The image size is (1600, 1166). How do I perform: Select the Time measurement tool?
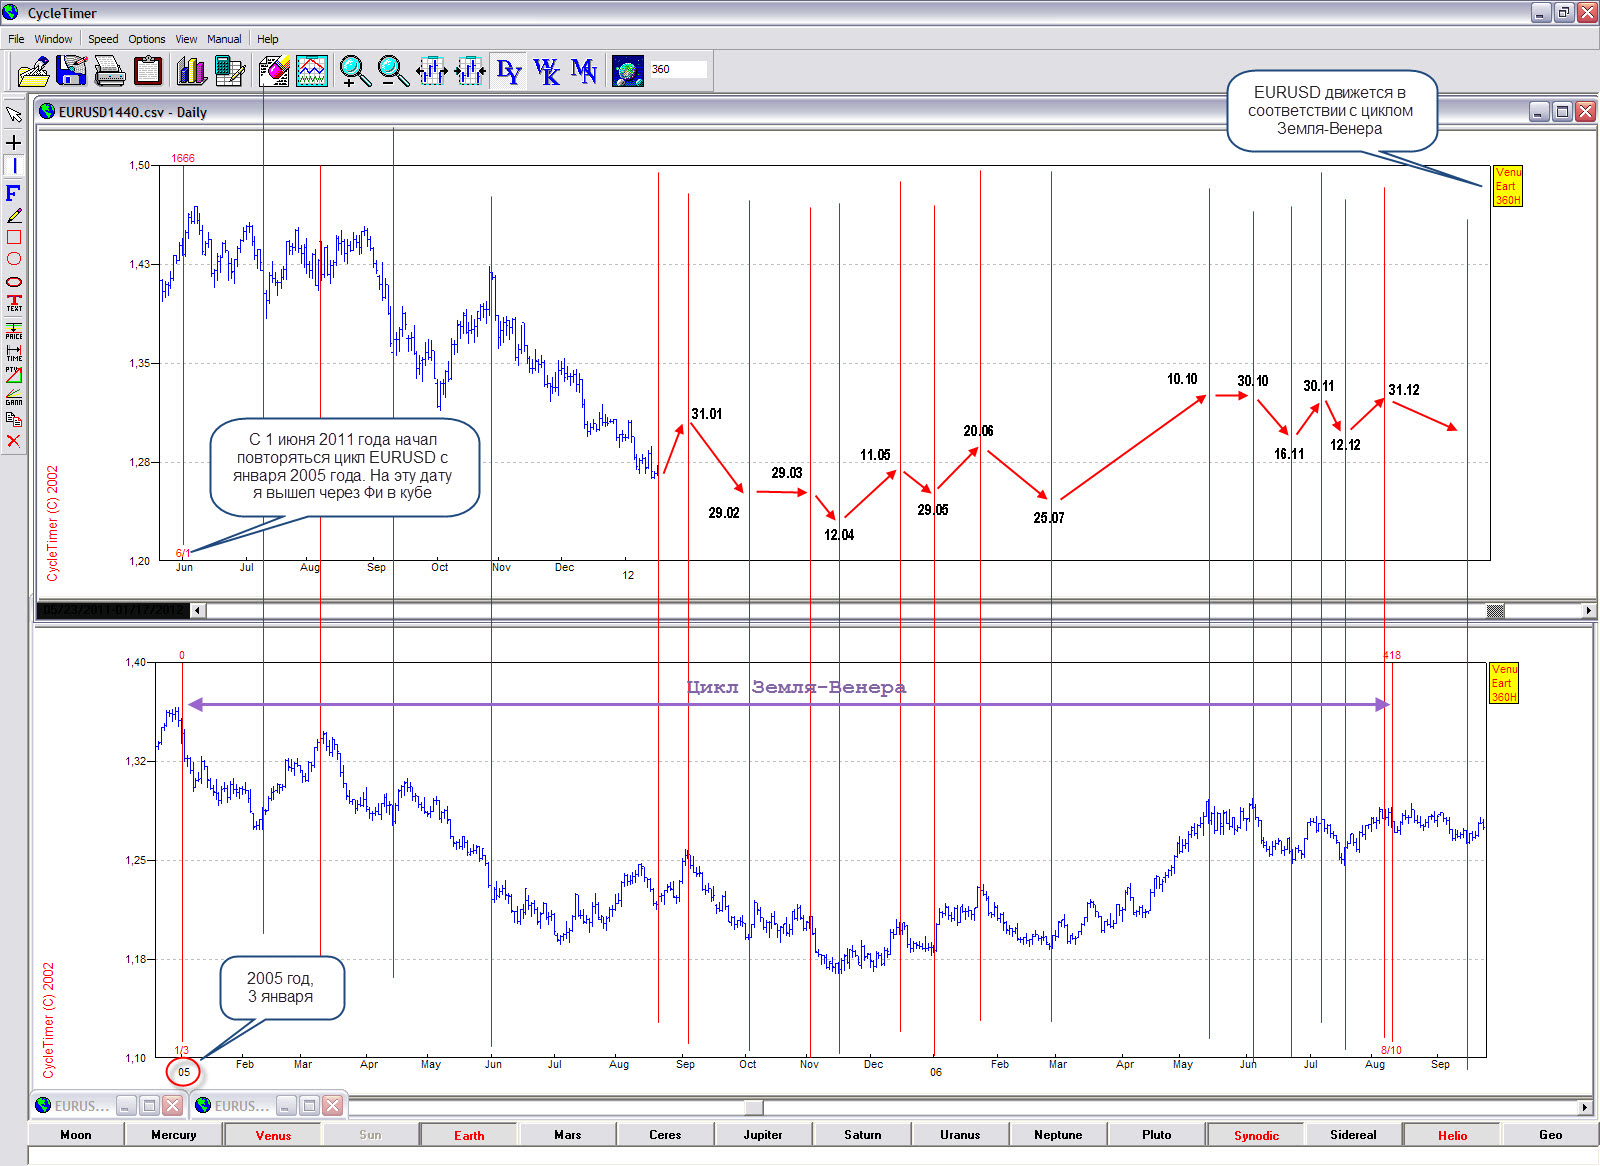tap(14, 352)
